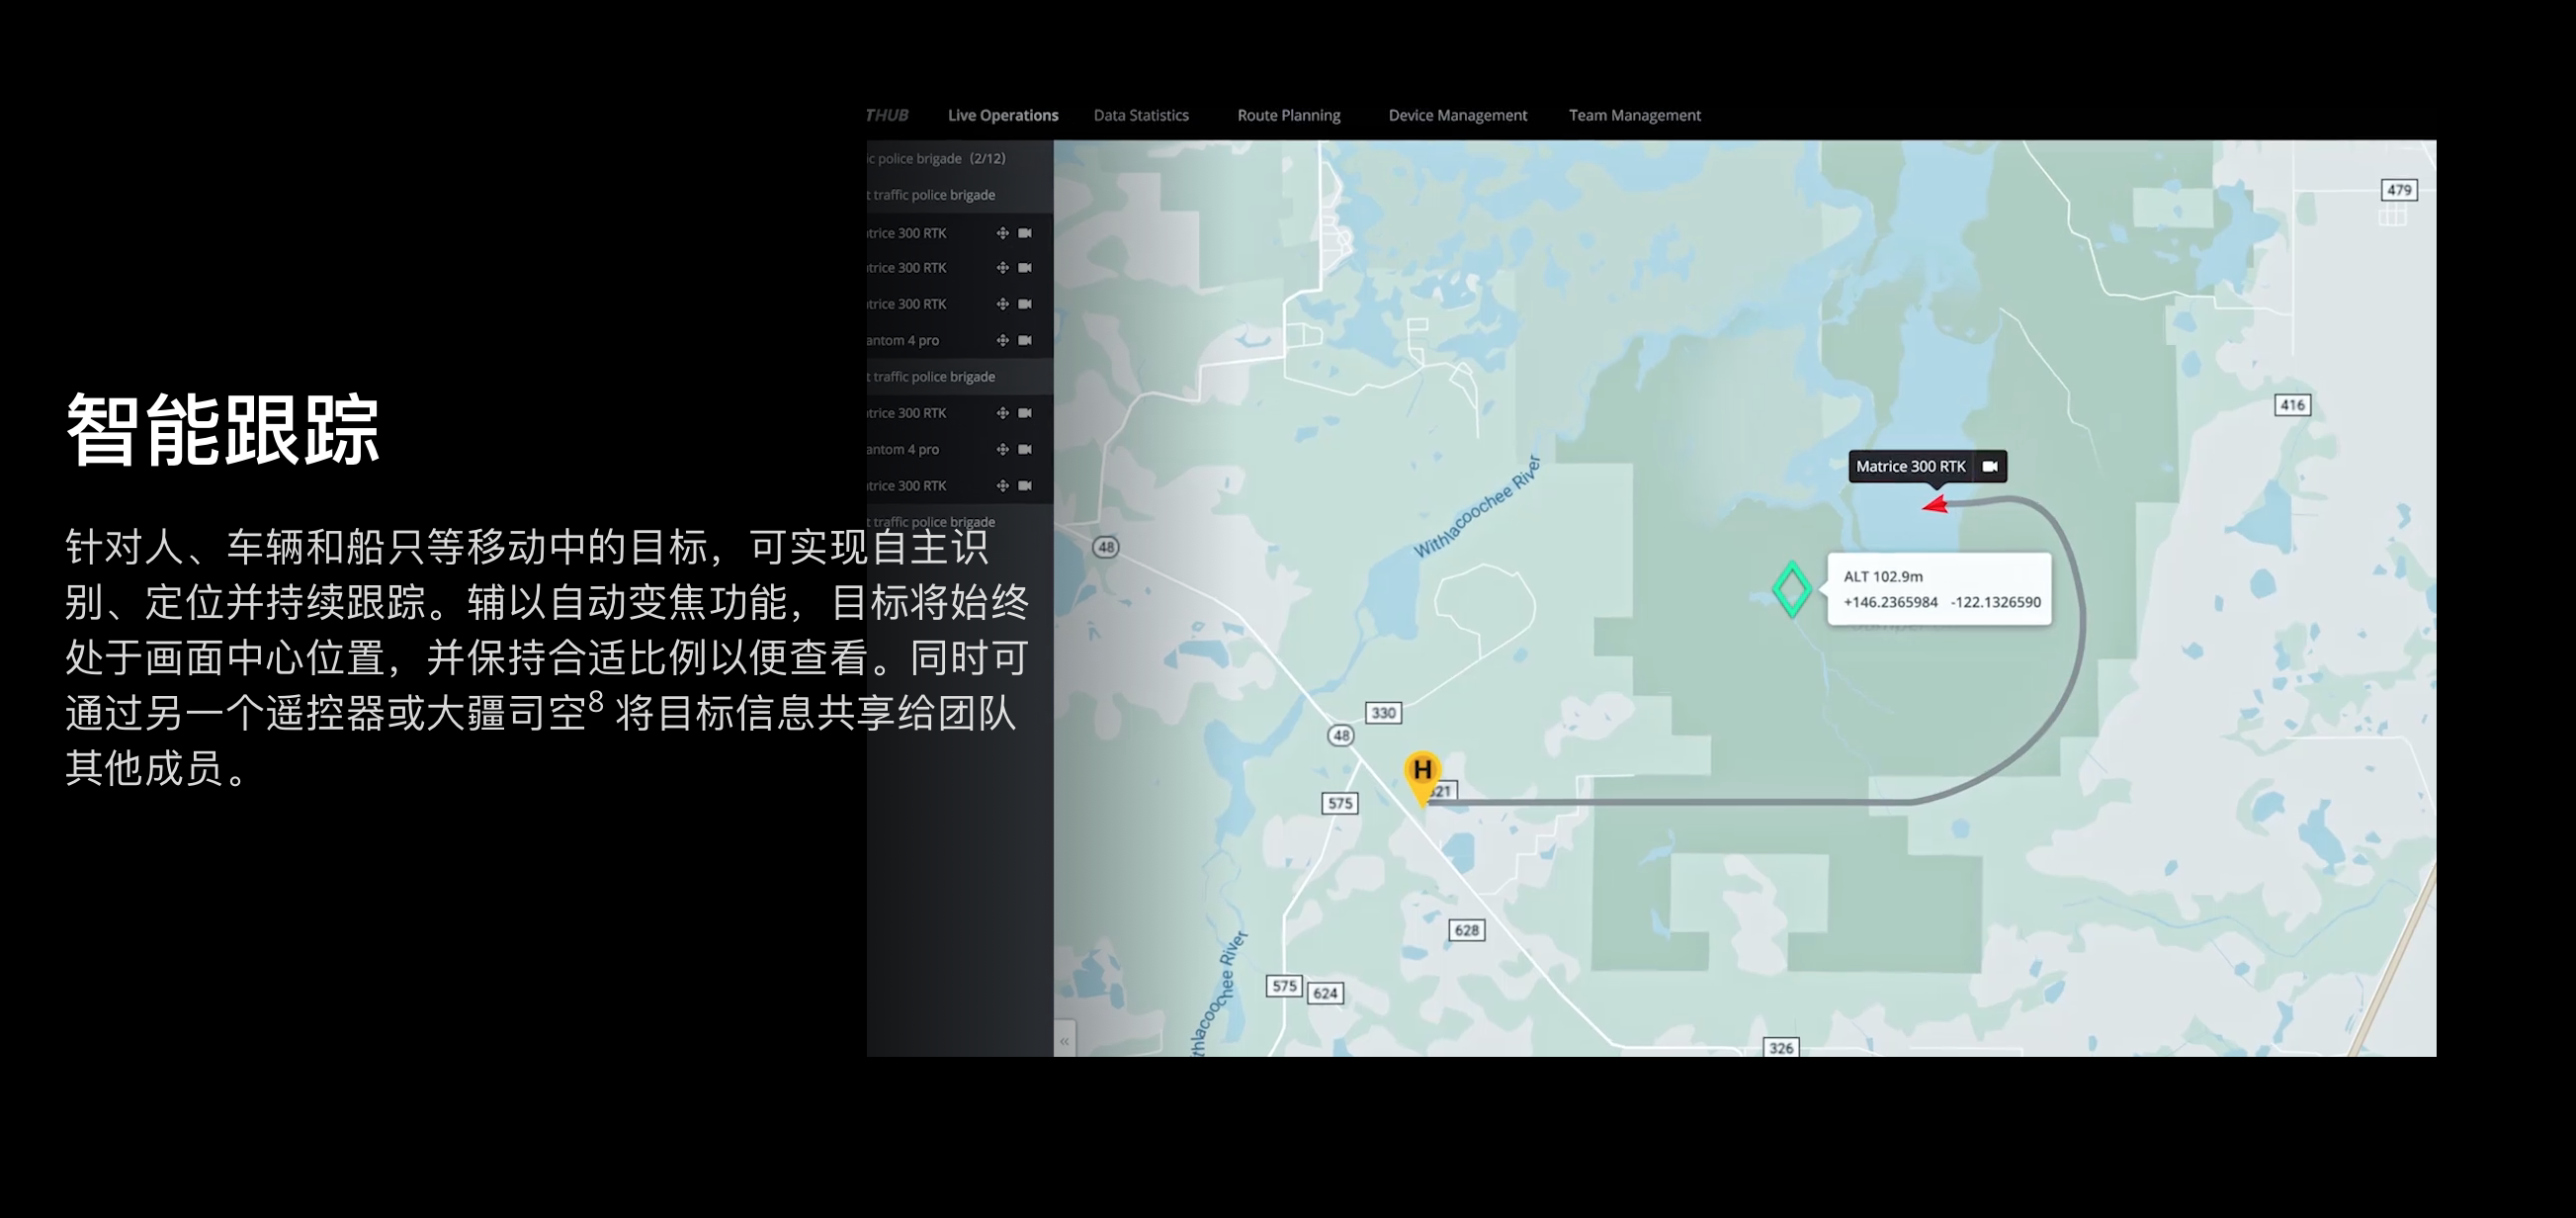2576x1218 pixels.
Task: Collapse the police brigade (2/12) top group
Action: coord(938,158)
